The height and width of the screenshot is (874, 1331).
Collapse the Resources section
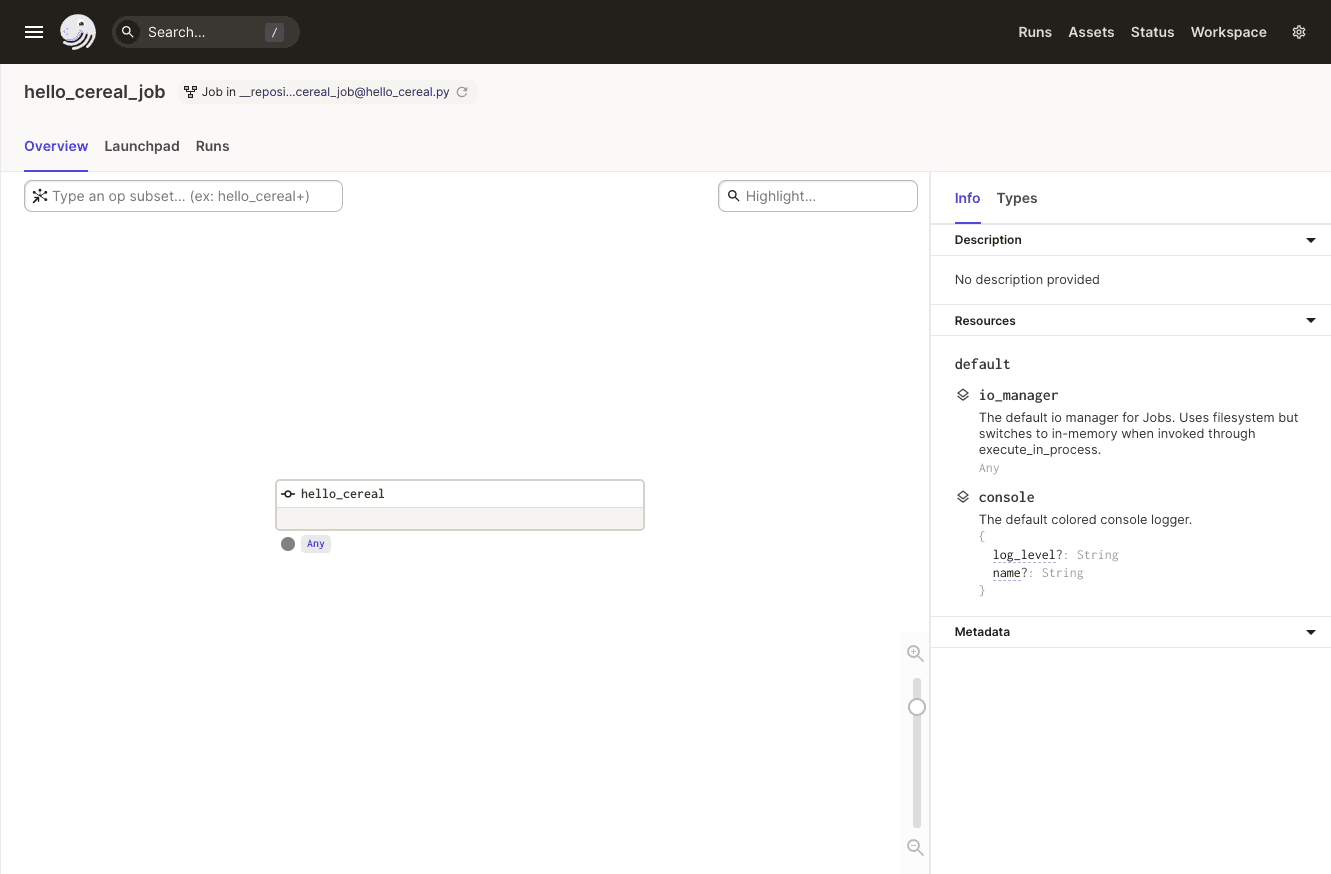[1311, 321]
